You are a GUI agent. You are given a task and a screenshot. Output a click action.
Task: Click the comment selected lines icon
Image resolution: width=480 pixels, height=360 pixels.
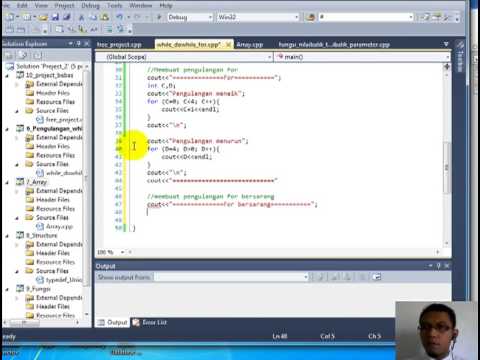tap(109, 30)
